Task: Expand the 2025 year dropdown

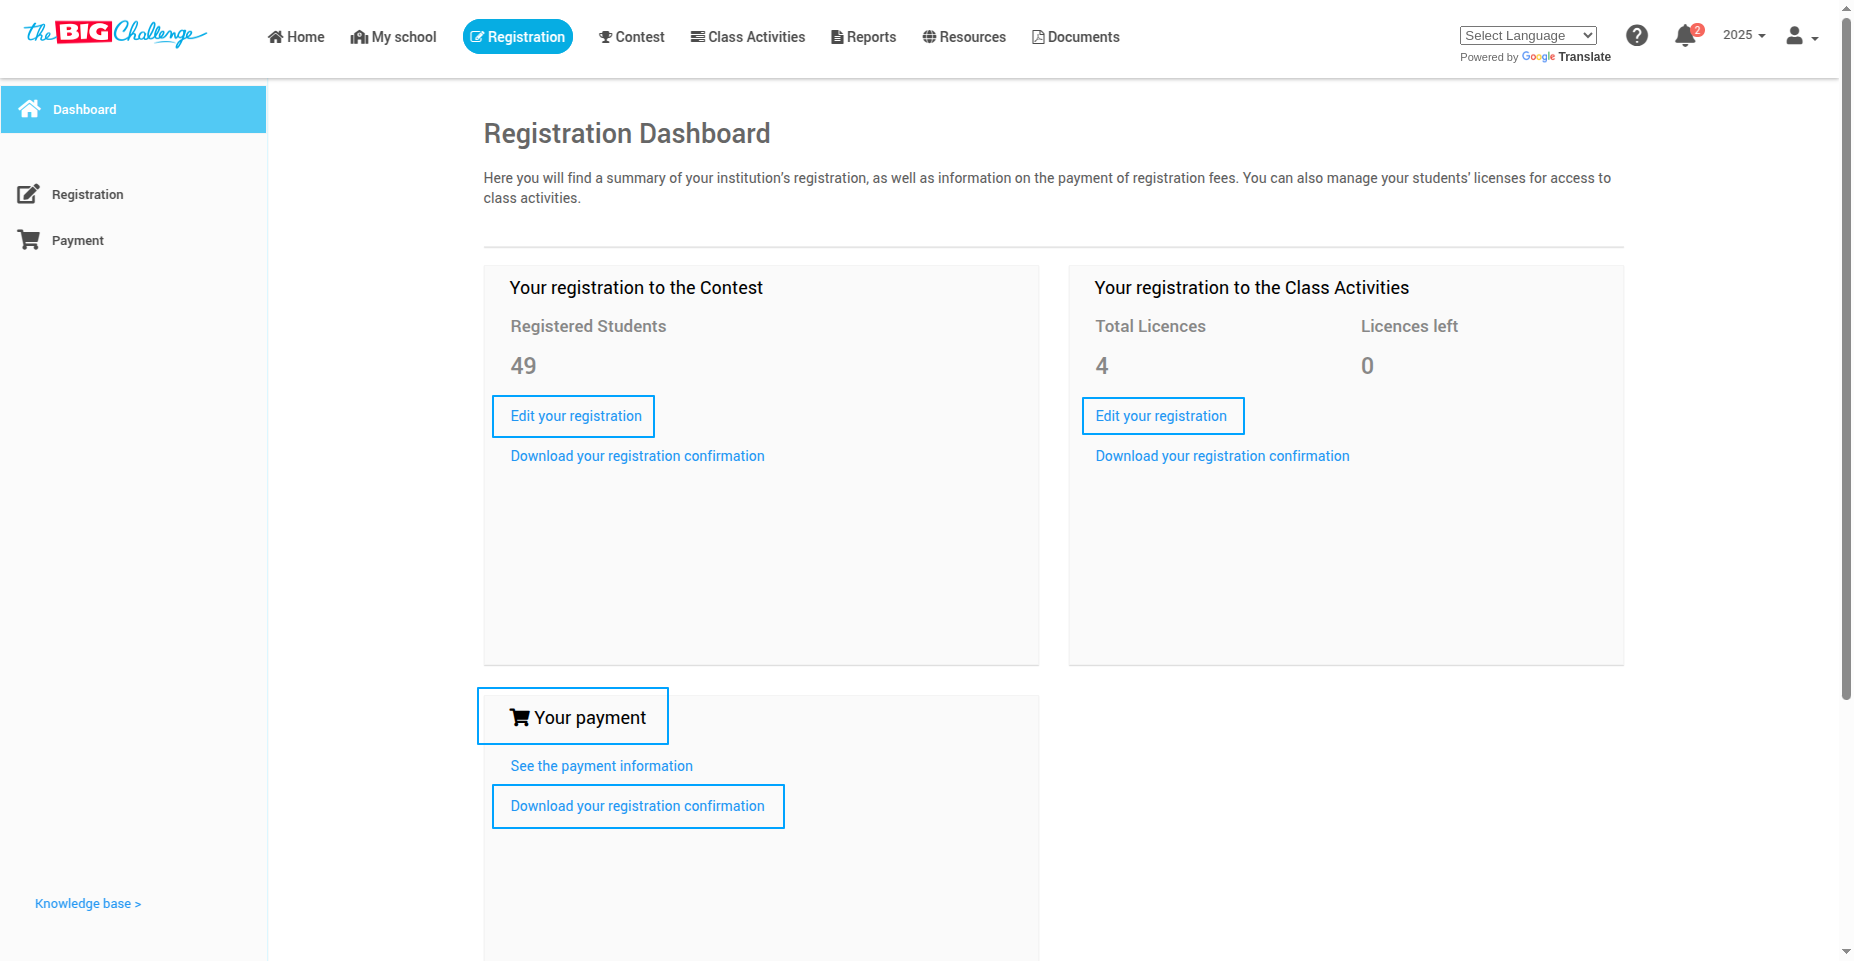Action: pos(1744,35)
